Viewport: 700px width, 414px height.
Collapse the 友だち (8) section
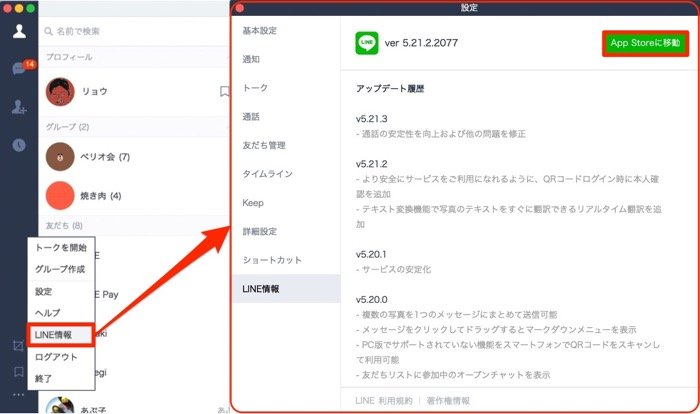134,226
